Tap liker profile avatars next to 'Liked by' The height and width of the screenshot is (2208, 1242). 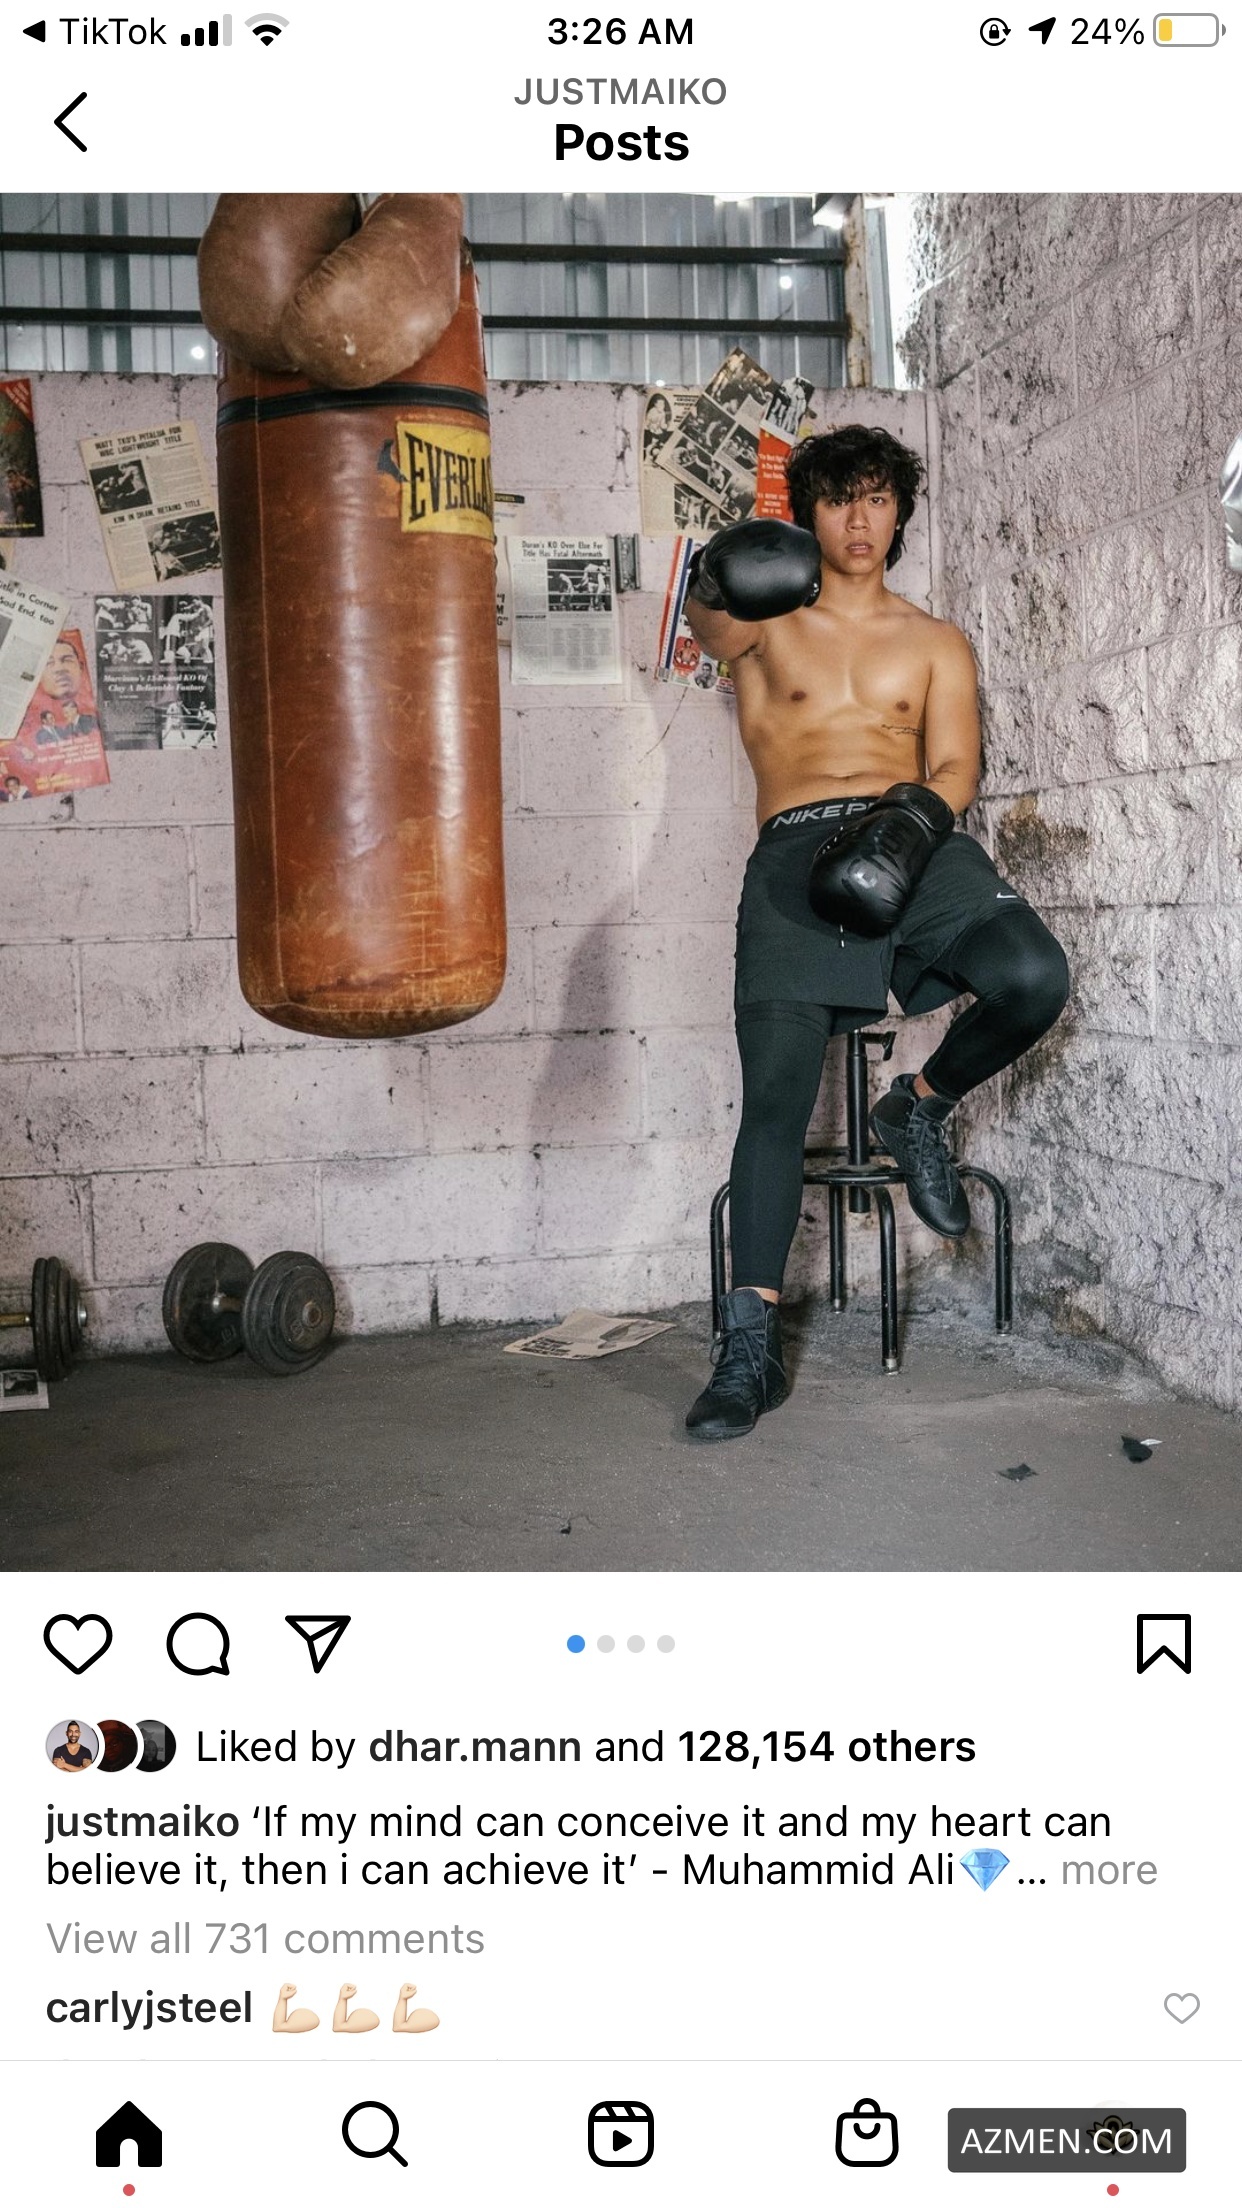tap(111, 1747)
